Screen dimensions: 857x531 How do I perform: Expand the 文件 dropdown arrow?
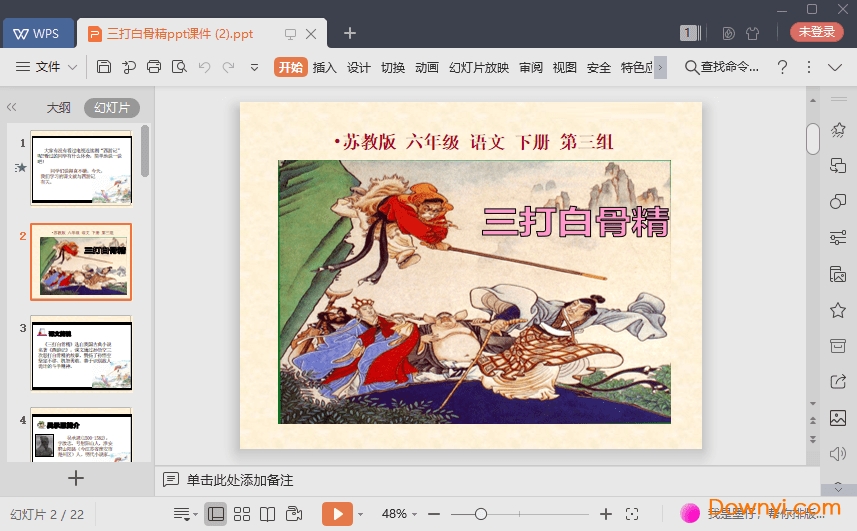tap(72, 67)
